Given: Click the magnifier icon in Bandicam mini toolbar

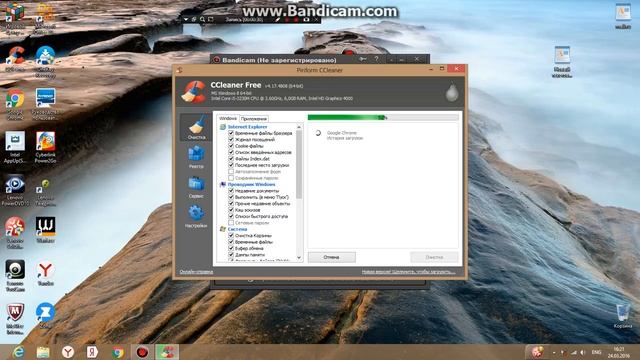Looking at the screenshot, I should pyautogui.click(x=202, y=19).
